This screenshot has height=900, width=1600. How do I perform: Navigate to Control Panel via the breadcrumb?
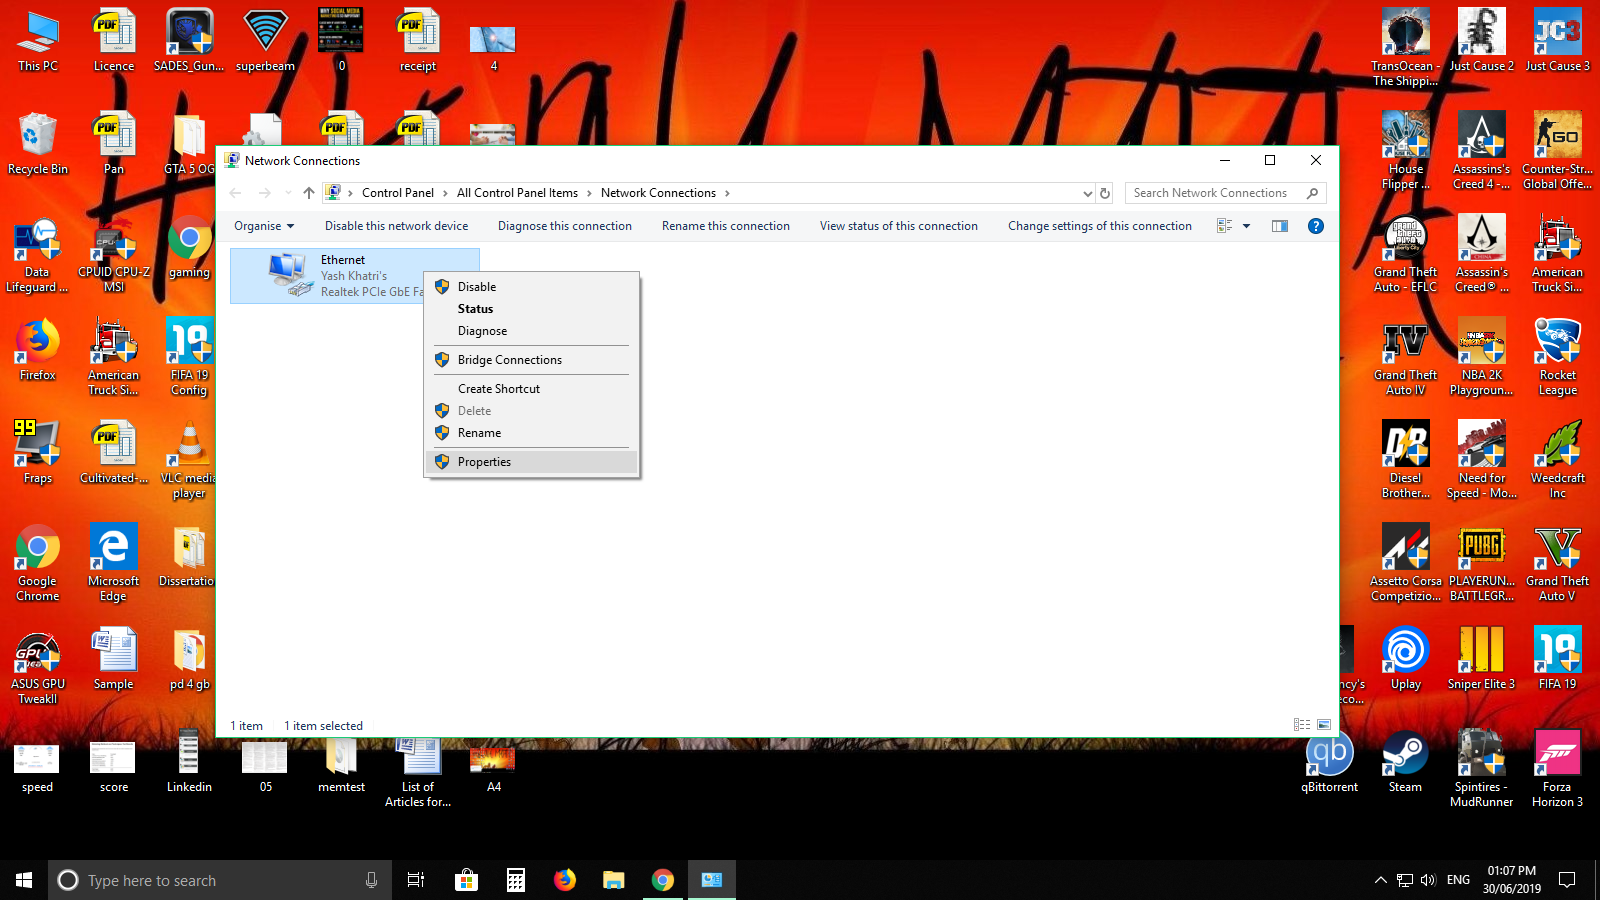click(399, 192)
